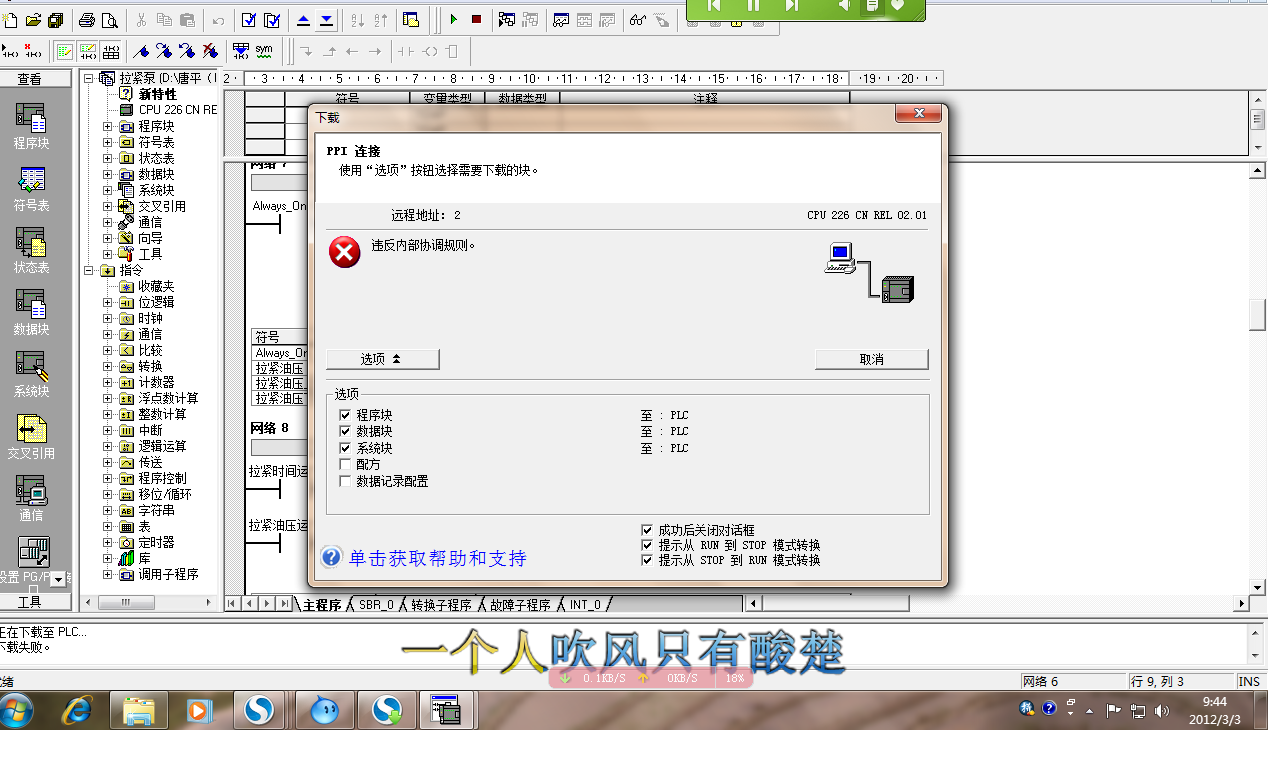This screenshot has width=1280, height=768.
Task: Toggle 提示从 STOP 到 RUN 模式转换 checkbox
Action: [x=647, y=560]
